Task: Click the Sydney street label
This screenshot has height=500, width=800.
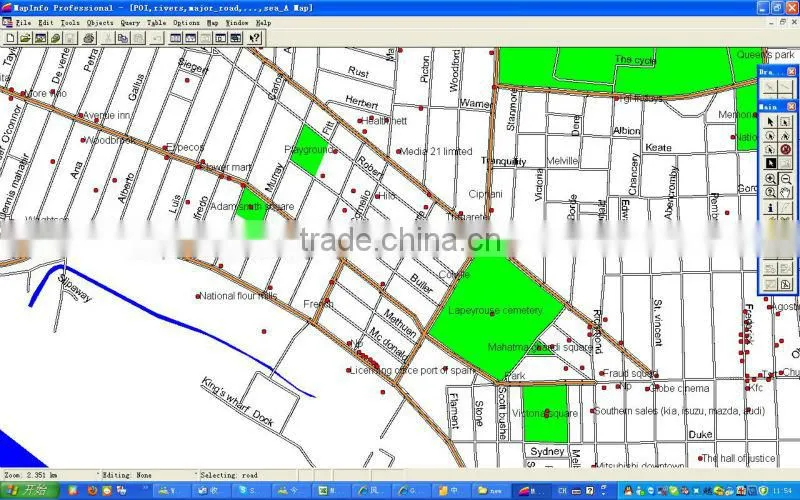Action: click(x=547, y=451)
